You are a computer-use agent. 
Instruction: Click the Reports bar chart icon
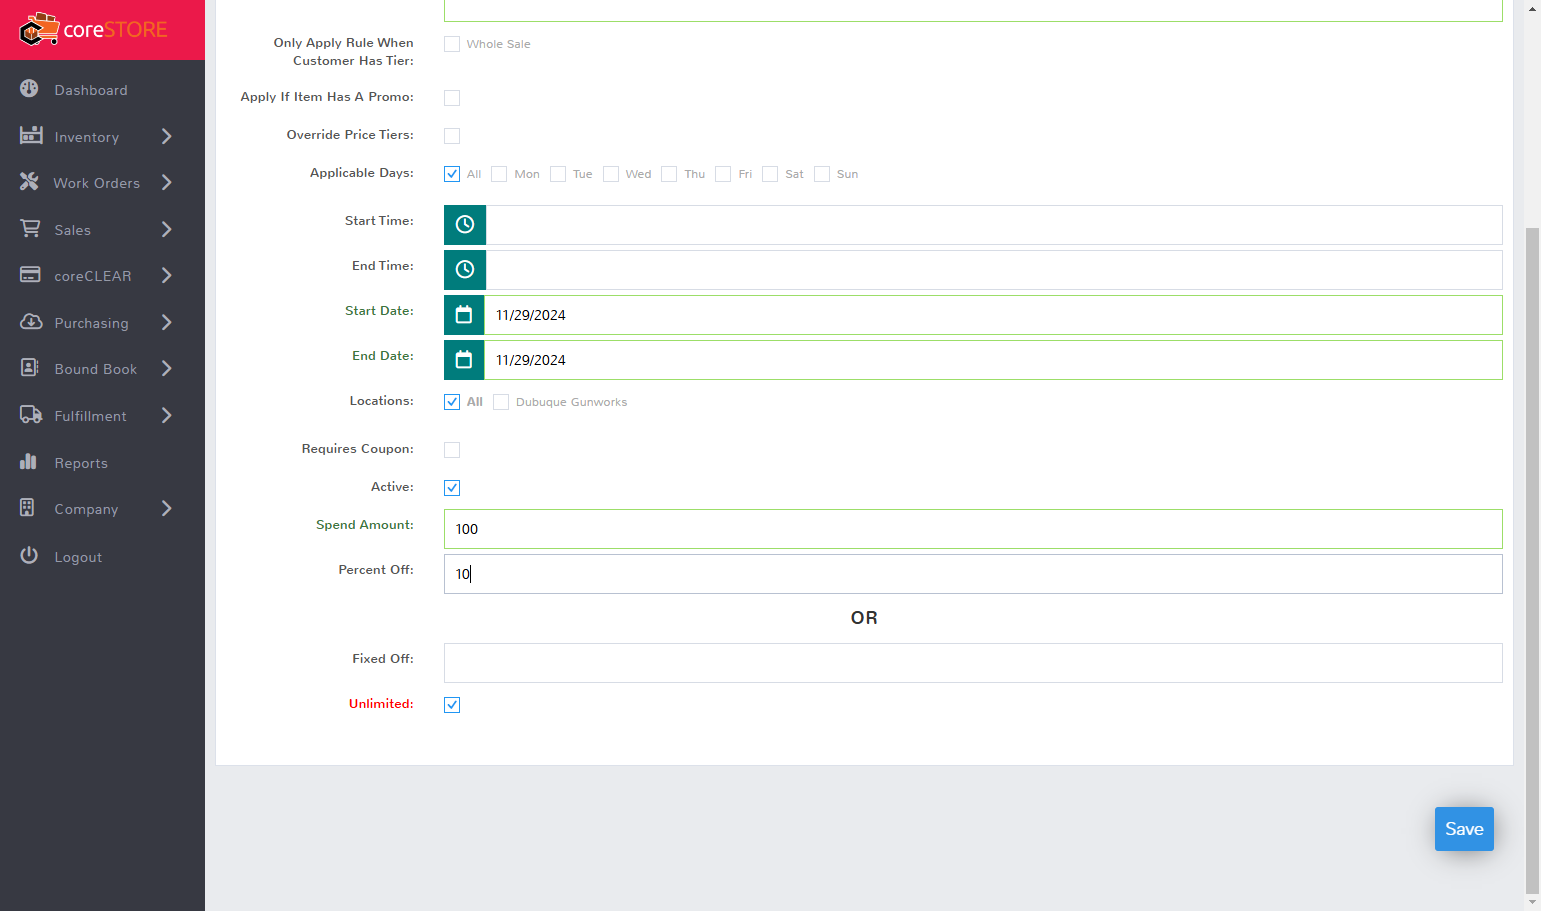click(29, 462)
